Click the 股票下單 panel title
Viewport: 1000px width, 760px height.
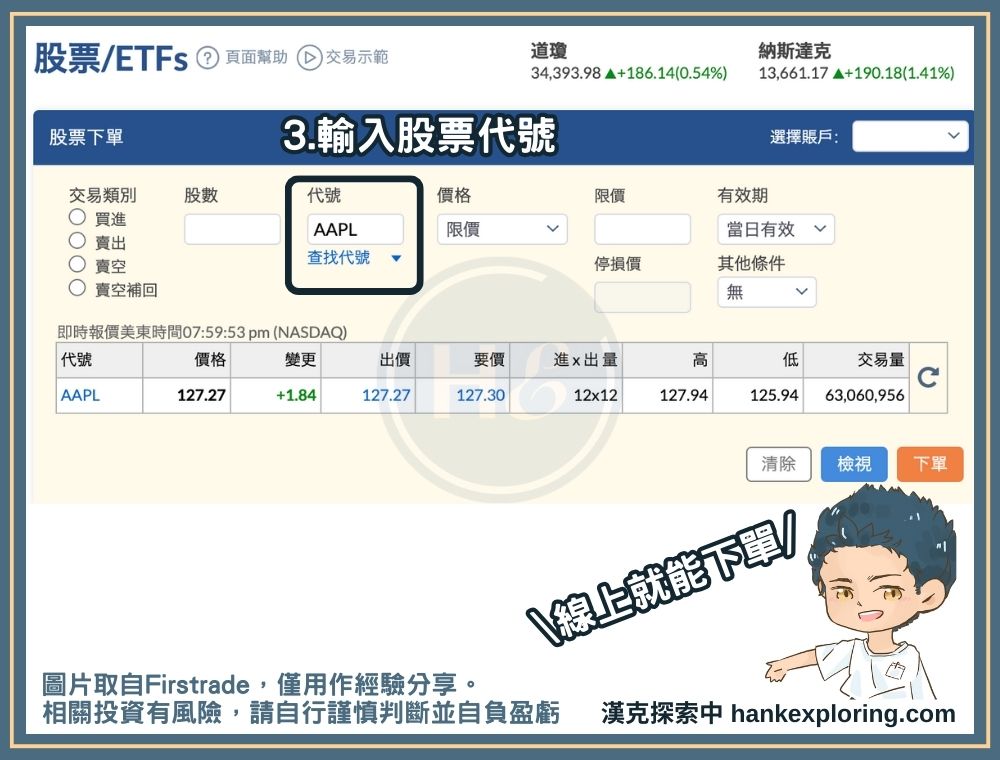click(x=86, y=137)
